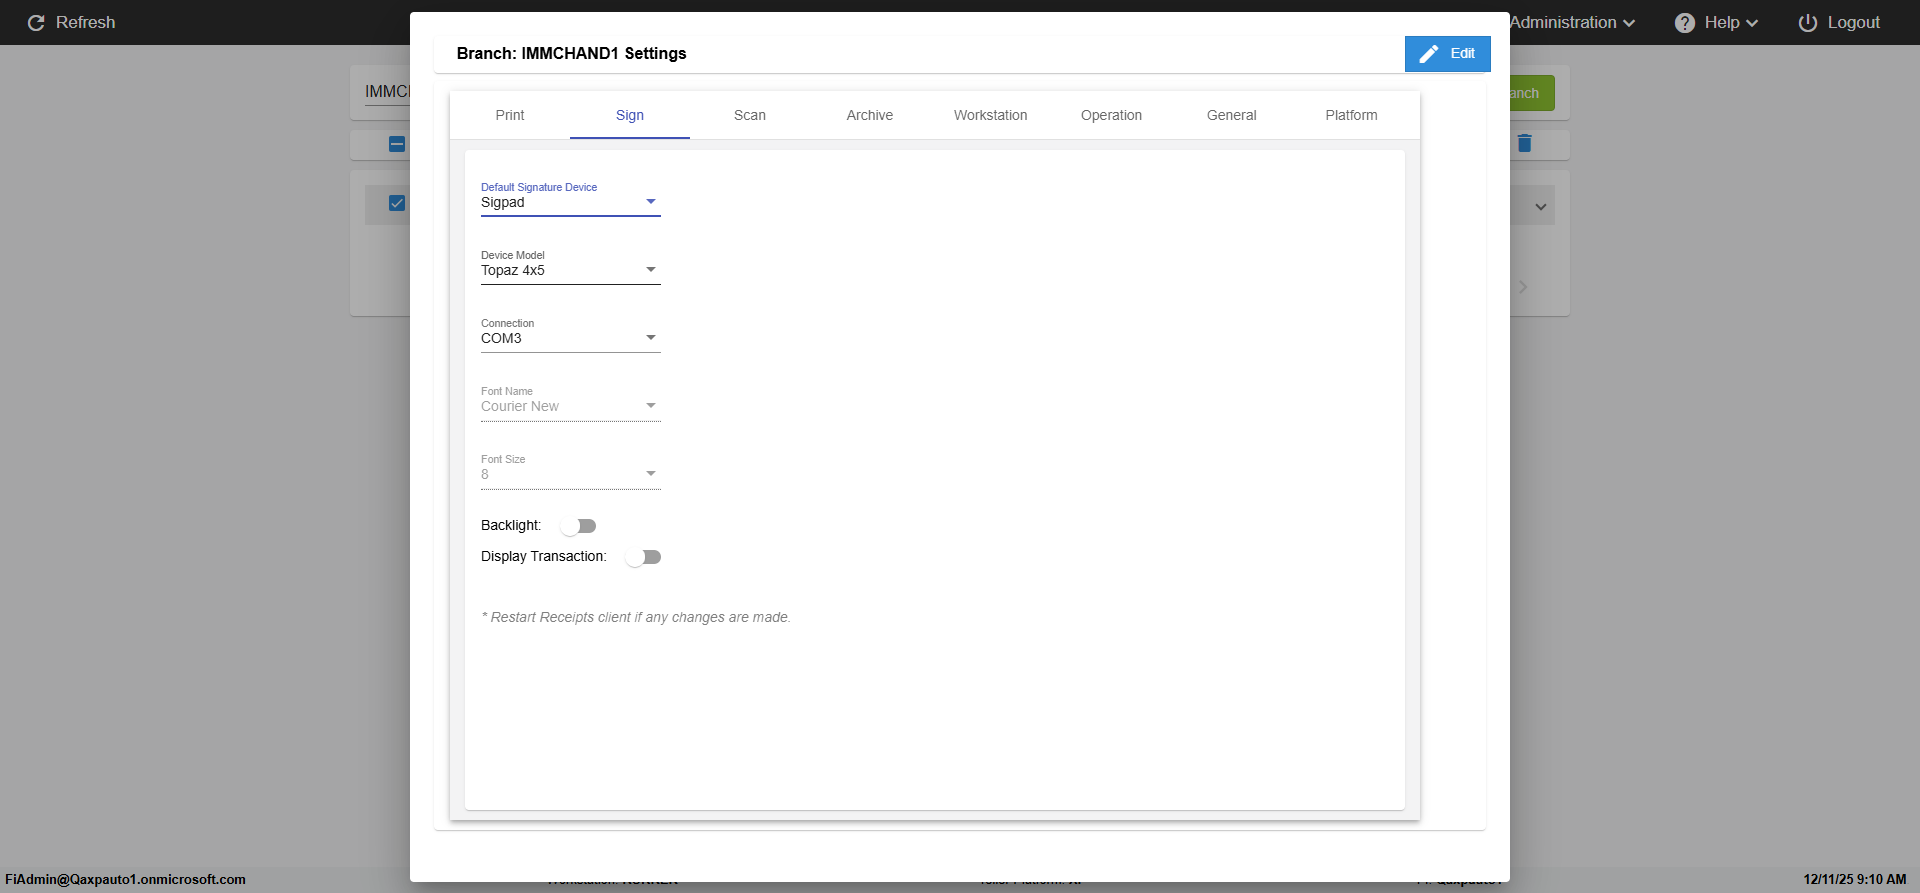Toggle the Backlight switch

tap(578, 526)
